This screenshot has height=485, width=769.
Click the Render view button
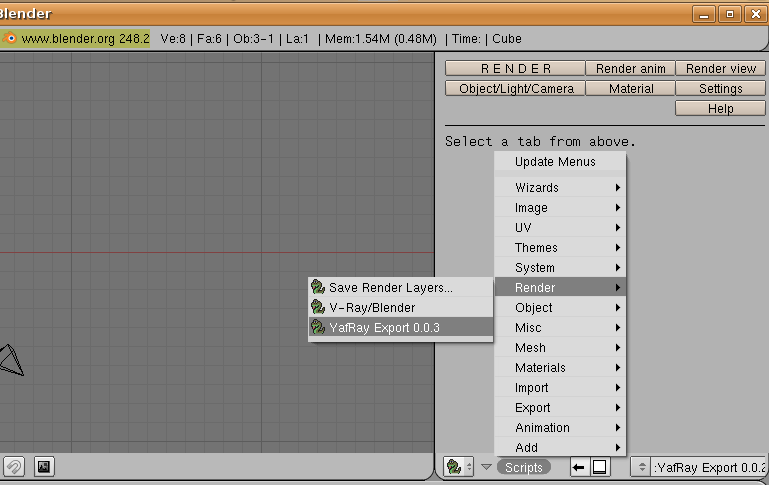720,69
